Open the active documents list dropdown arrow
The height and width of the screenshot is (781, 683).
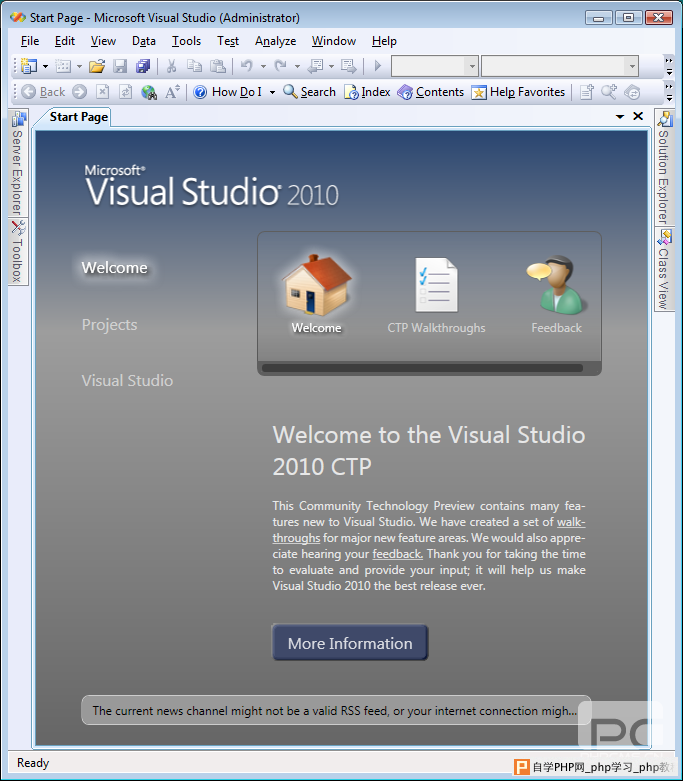tap(620, 117)
